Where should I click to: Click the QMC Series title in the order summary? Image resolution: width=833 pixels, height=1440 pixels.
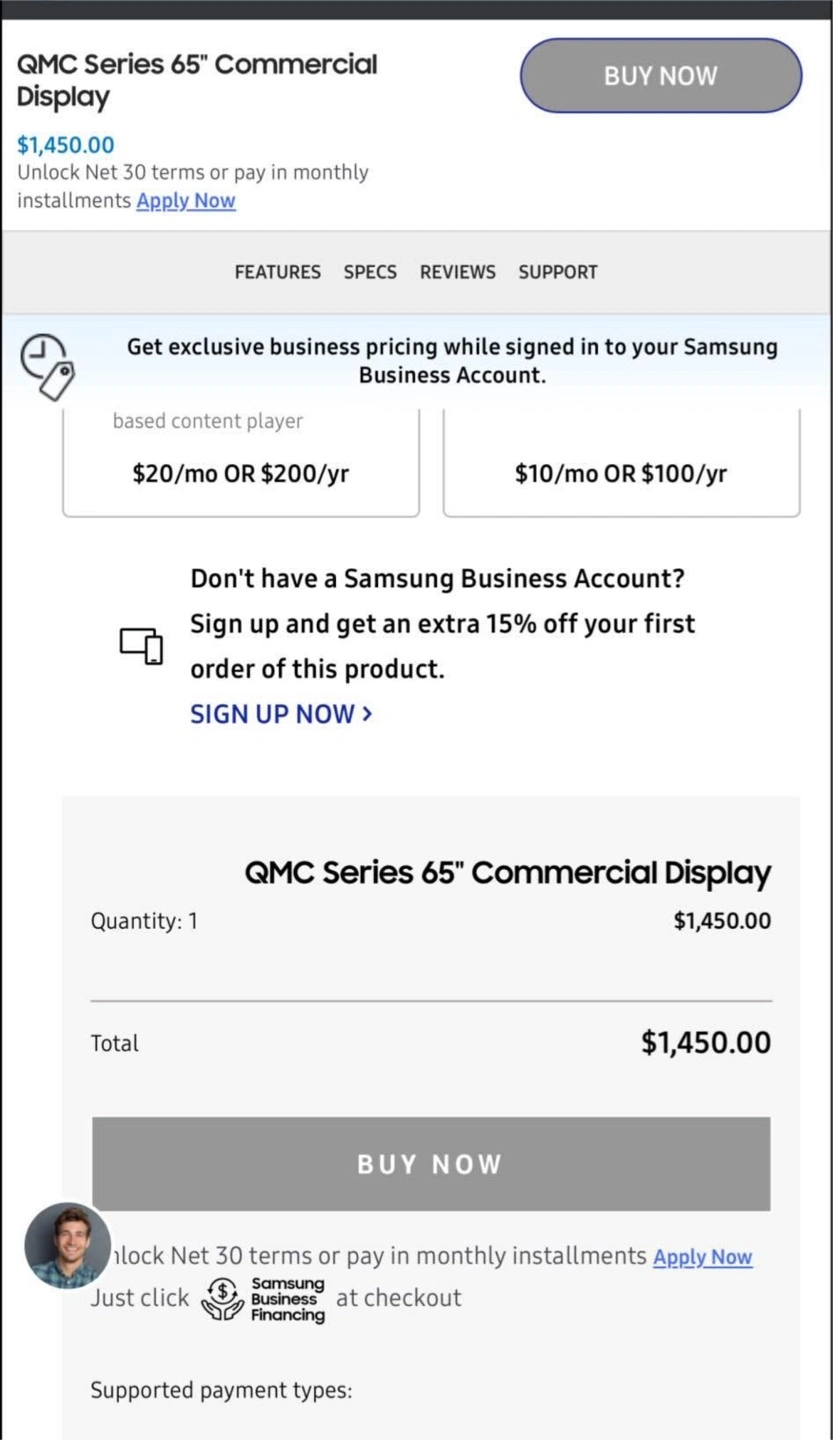tap(507, 873)
